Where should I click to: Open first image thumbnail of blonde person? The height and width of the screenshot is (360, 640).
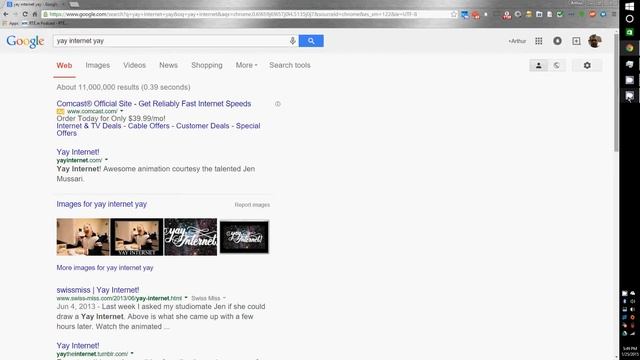point(83,237)
